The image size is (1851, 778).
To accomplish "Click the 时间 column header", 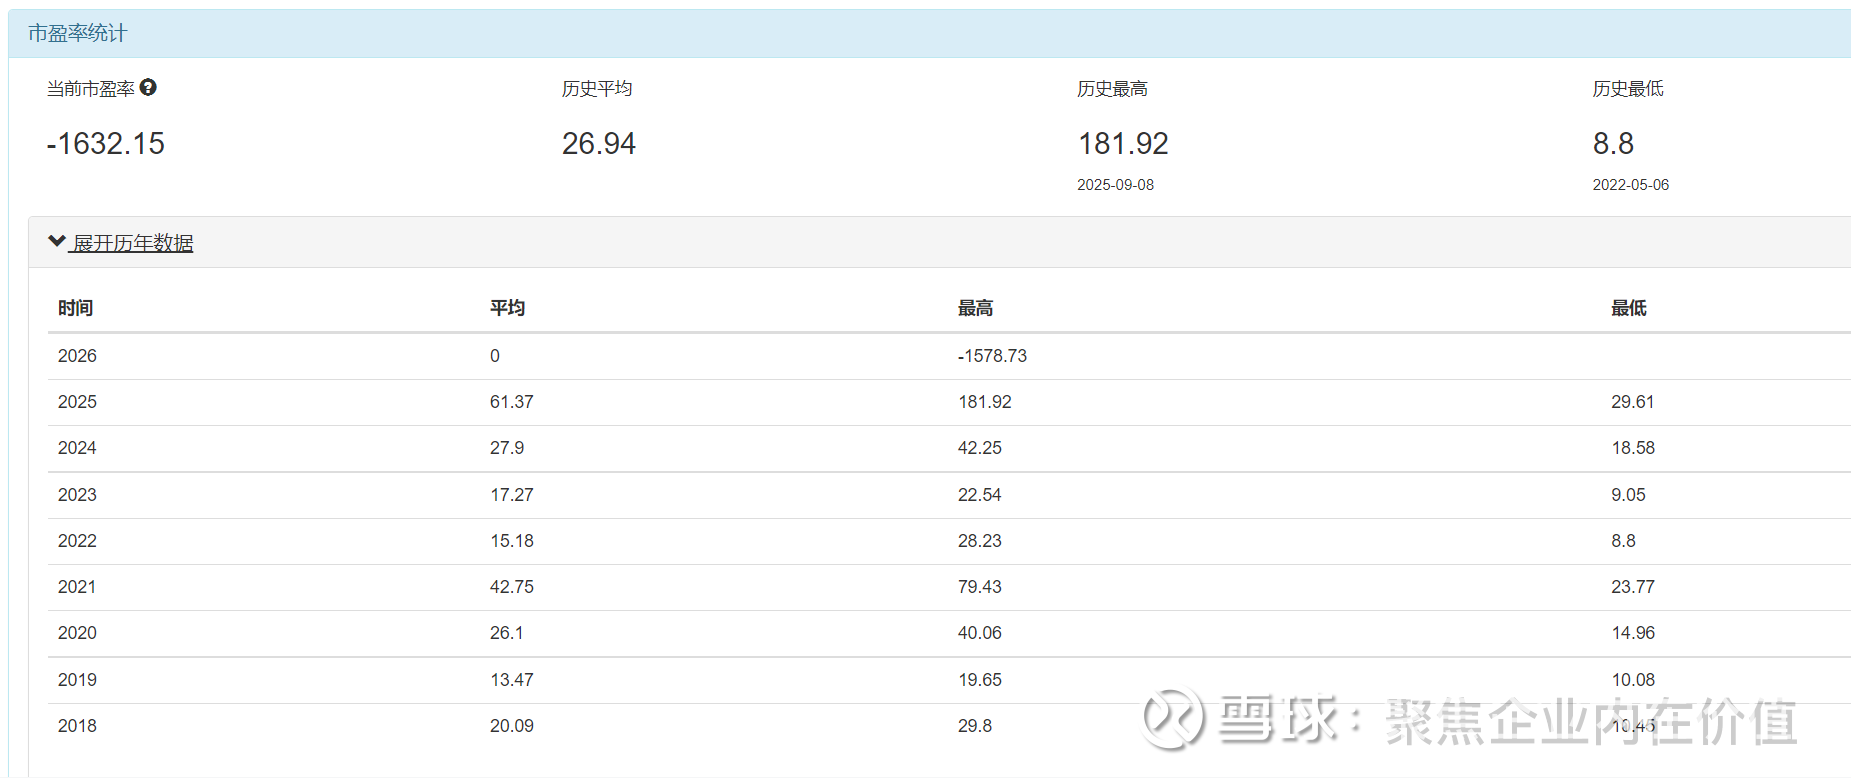I will (x=75, y=308).
